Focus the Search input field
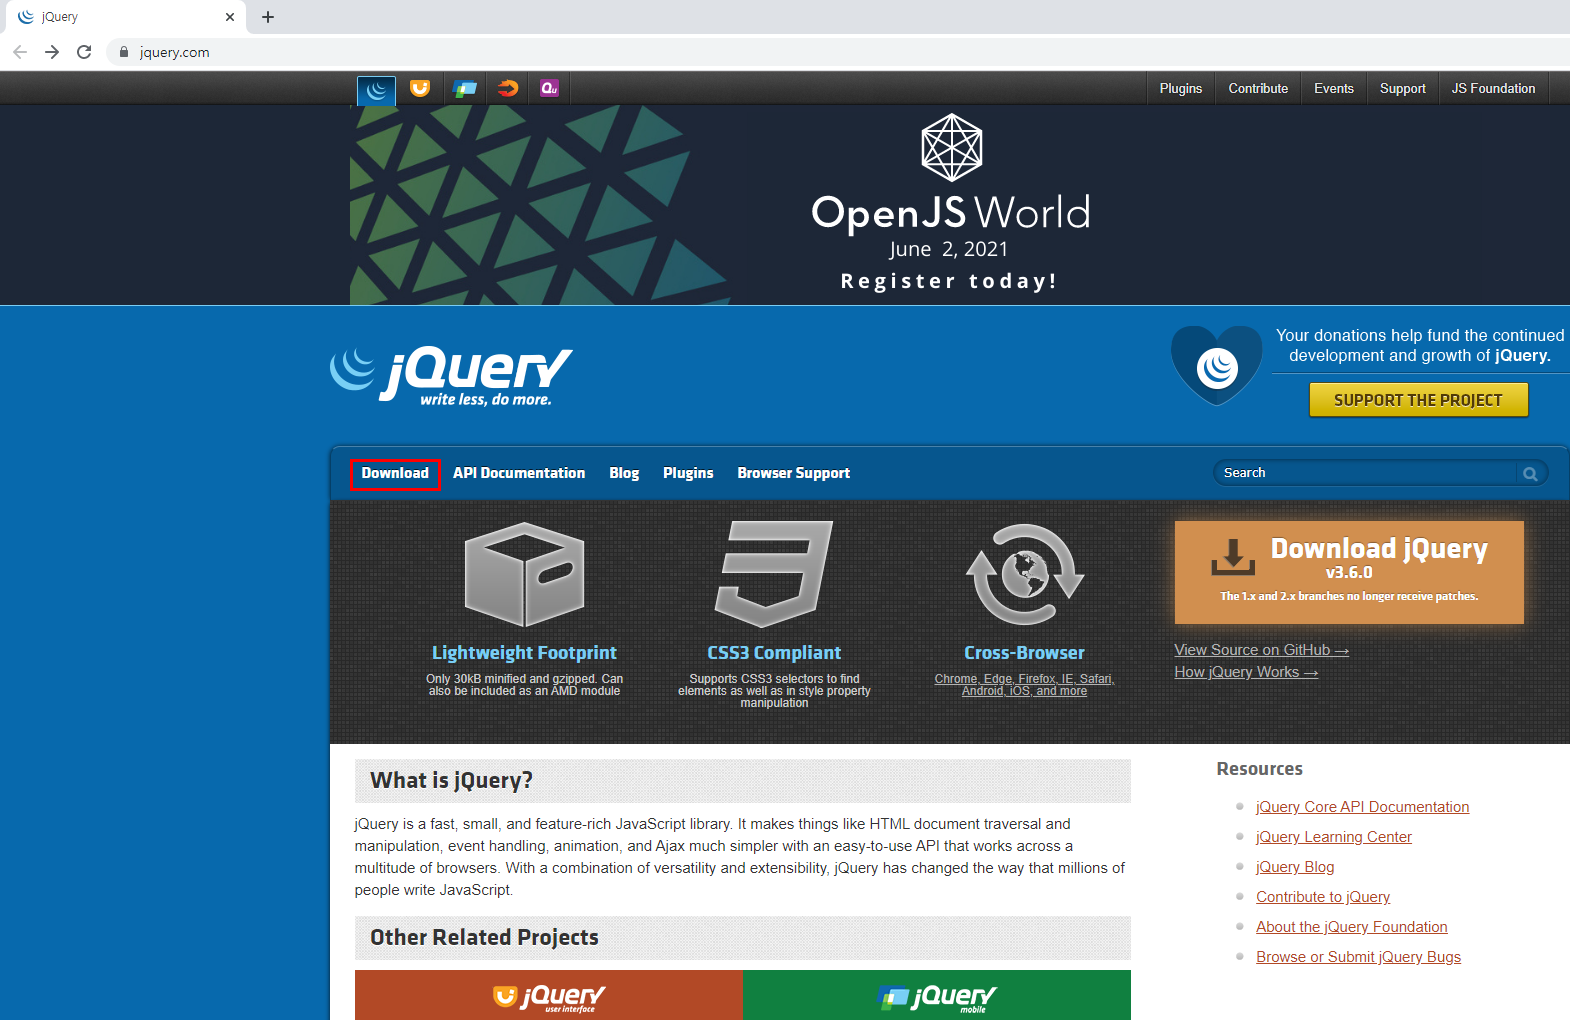Screen dimensions: 1570x1020 tap(1366, 473)
